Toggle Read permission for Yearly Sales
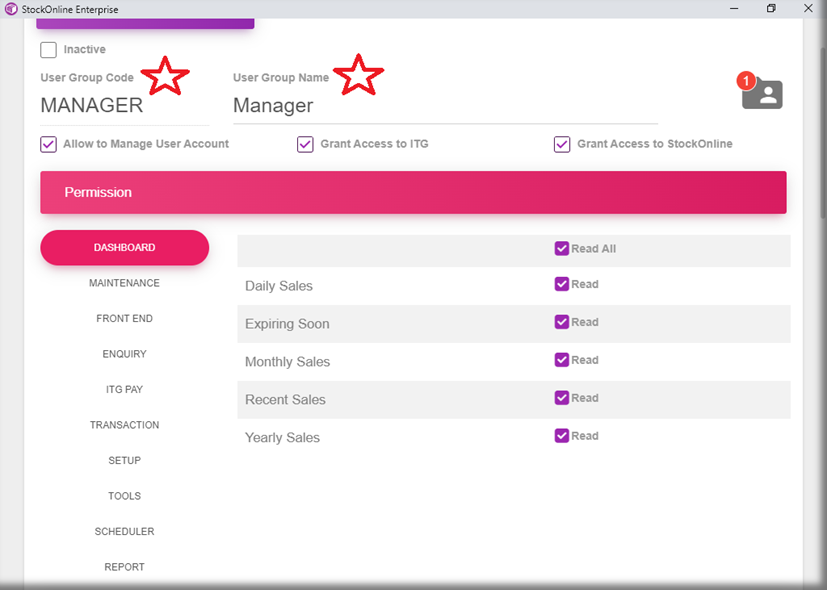Viewport: 827px width, 590px height. coord(562,436)
